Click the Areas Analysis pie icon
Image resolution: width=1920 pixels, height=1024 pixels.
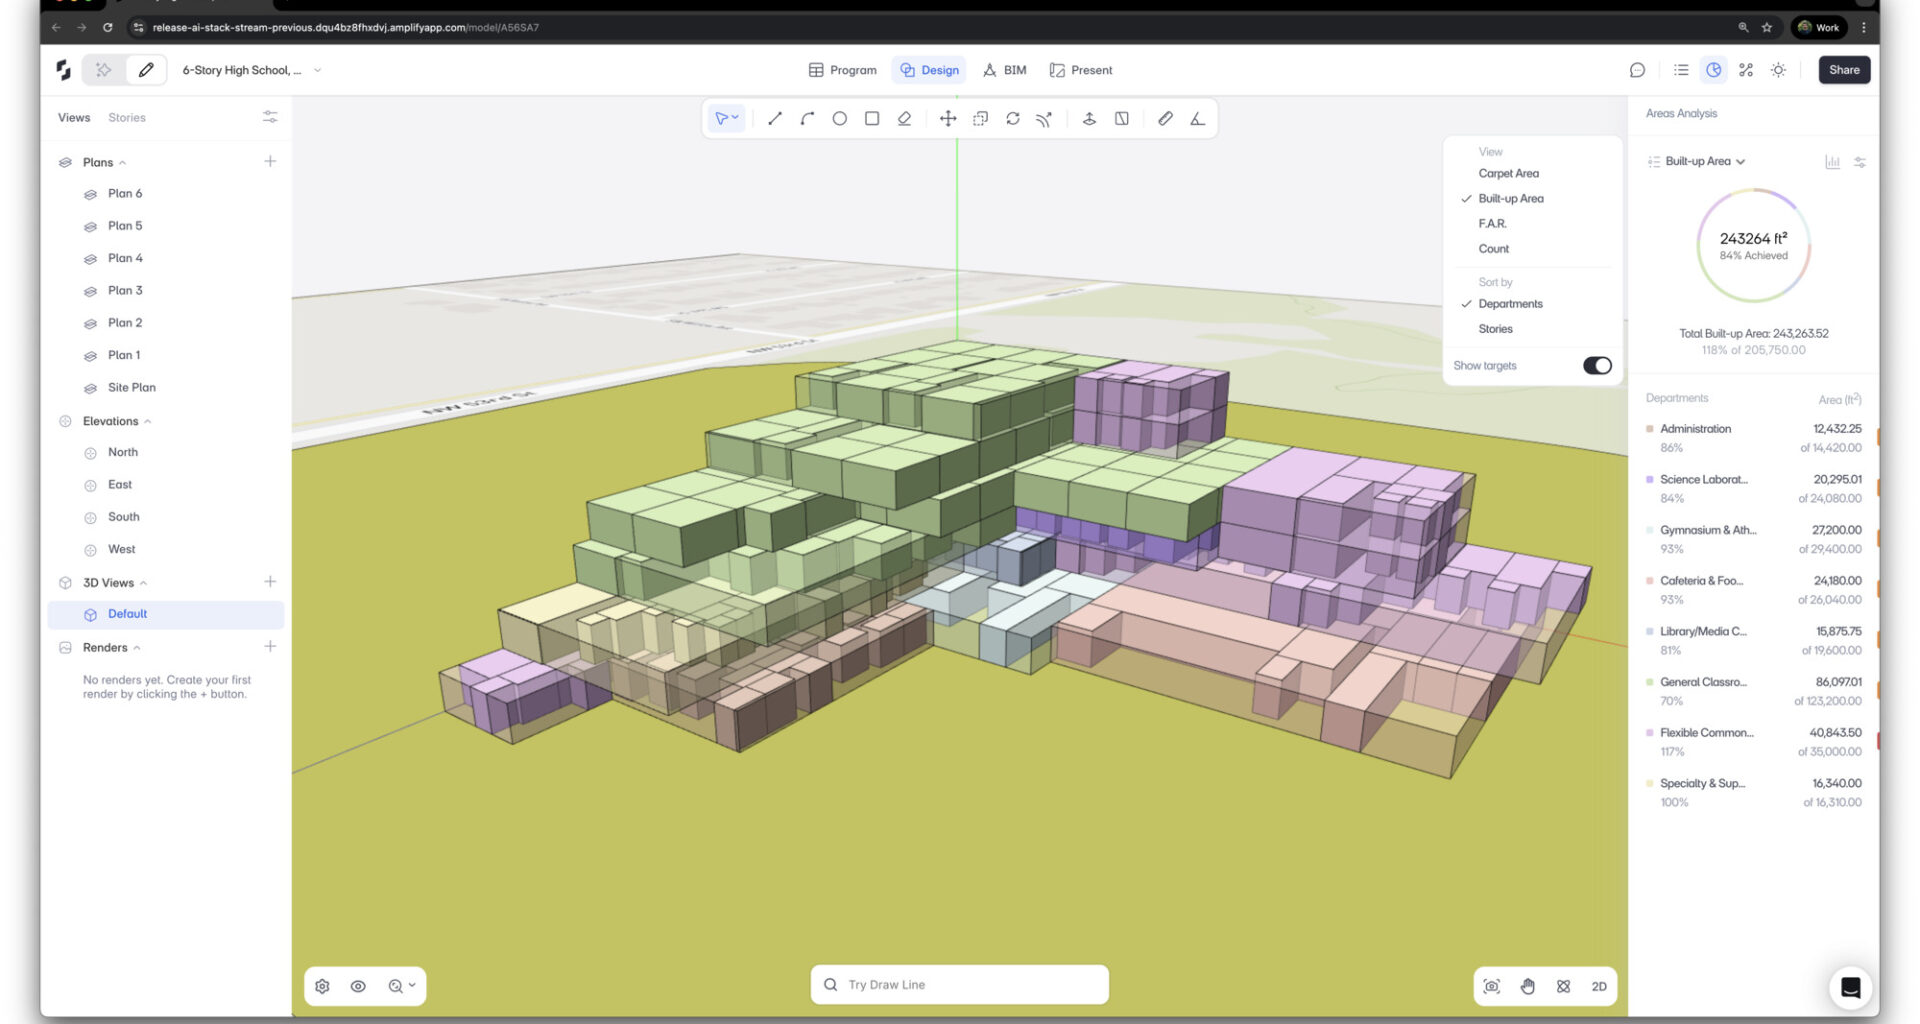(1713, 70)
